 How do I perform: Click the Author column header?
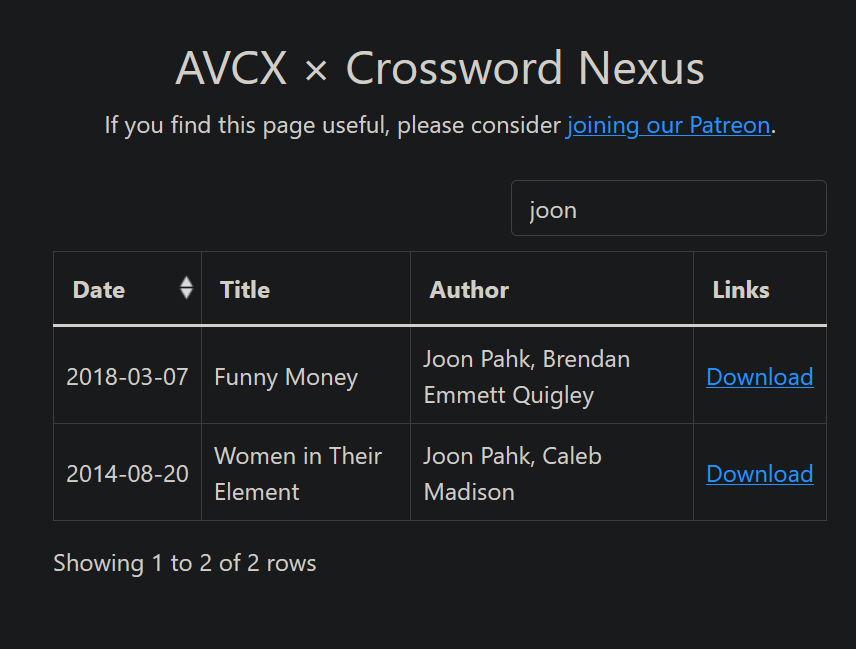click(469, 289)
